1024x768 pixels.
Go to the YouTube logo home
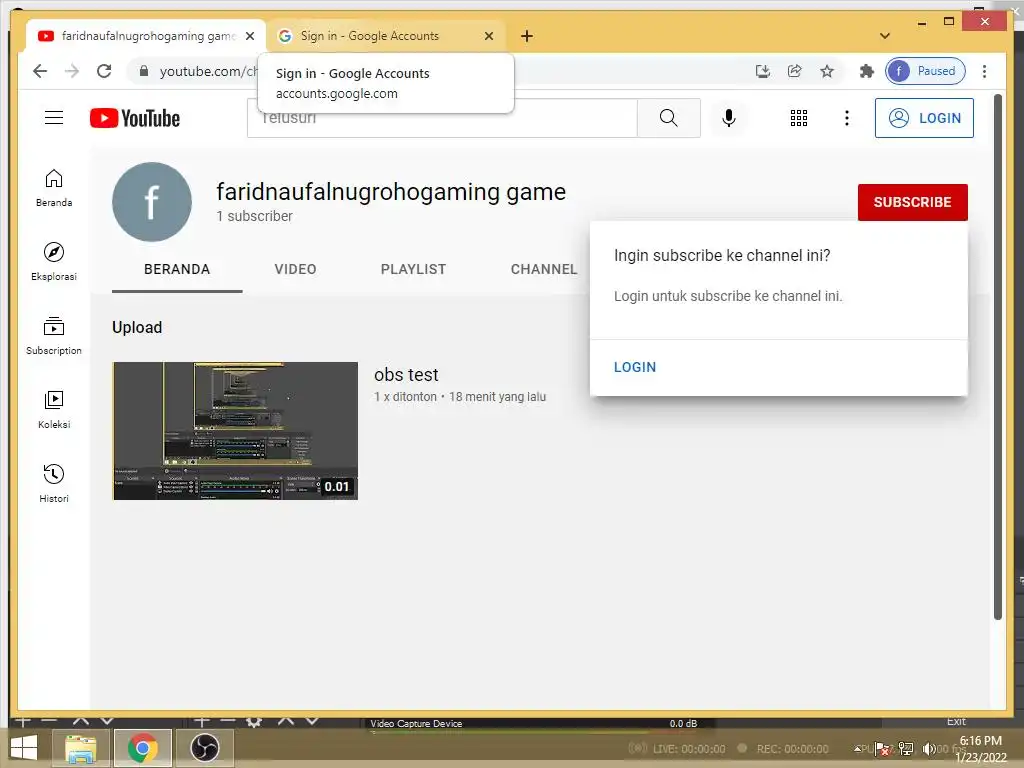tap(135, 118)
